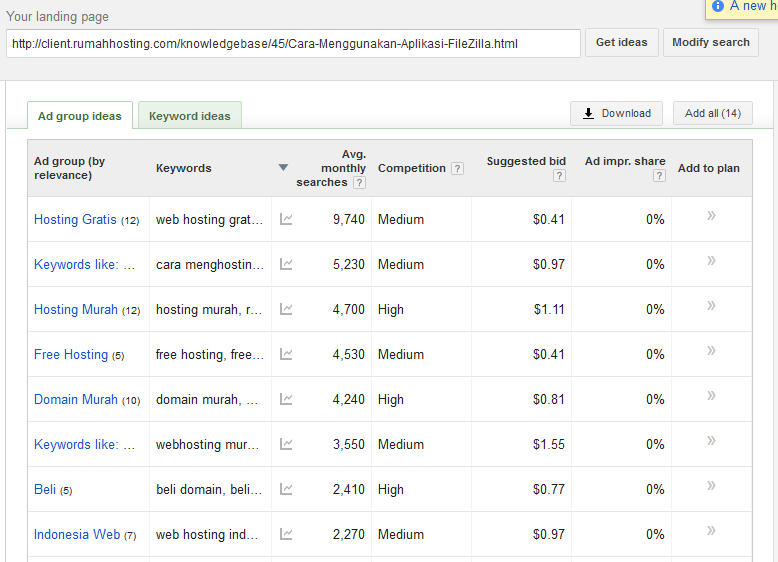
Task: Open the trend chart icon in Hosting Murah row
Action: tap(286, 309)
